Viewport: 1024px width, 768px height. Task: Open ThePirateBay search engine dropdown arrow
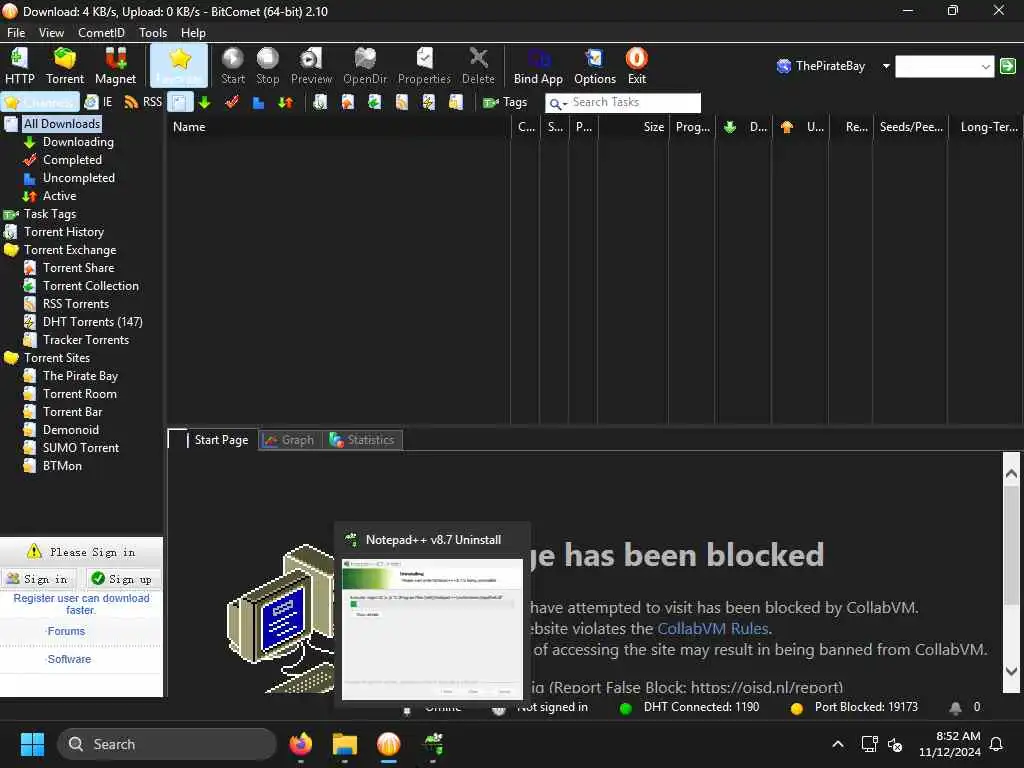[x=886, y=66]
